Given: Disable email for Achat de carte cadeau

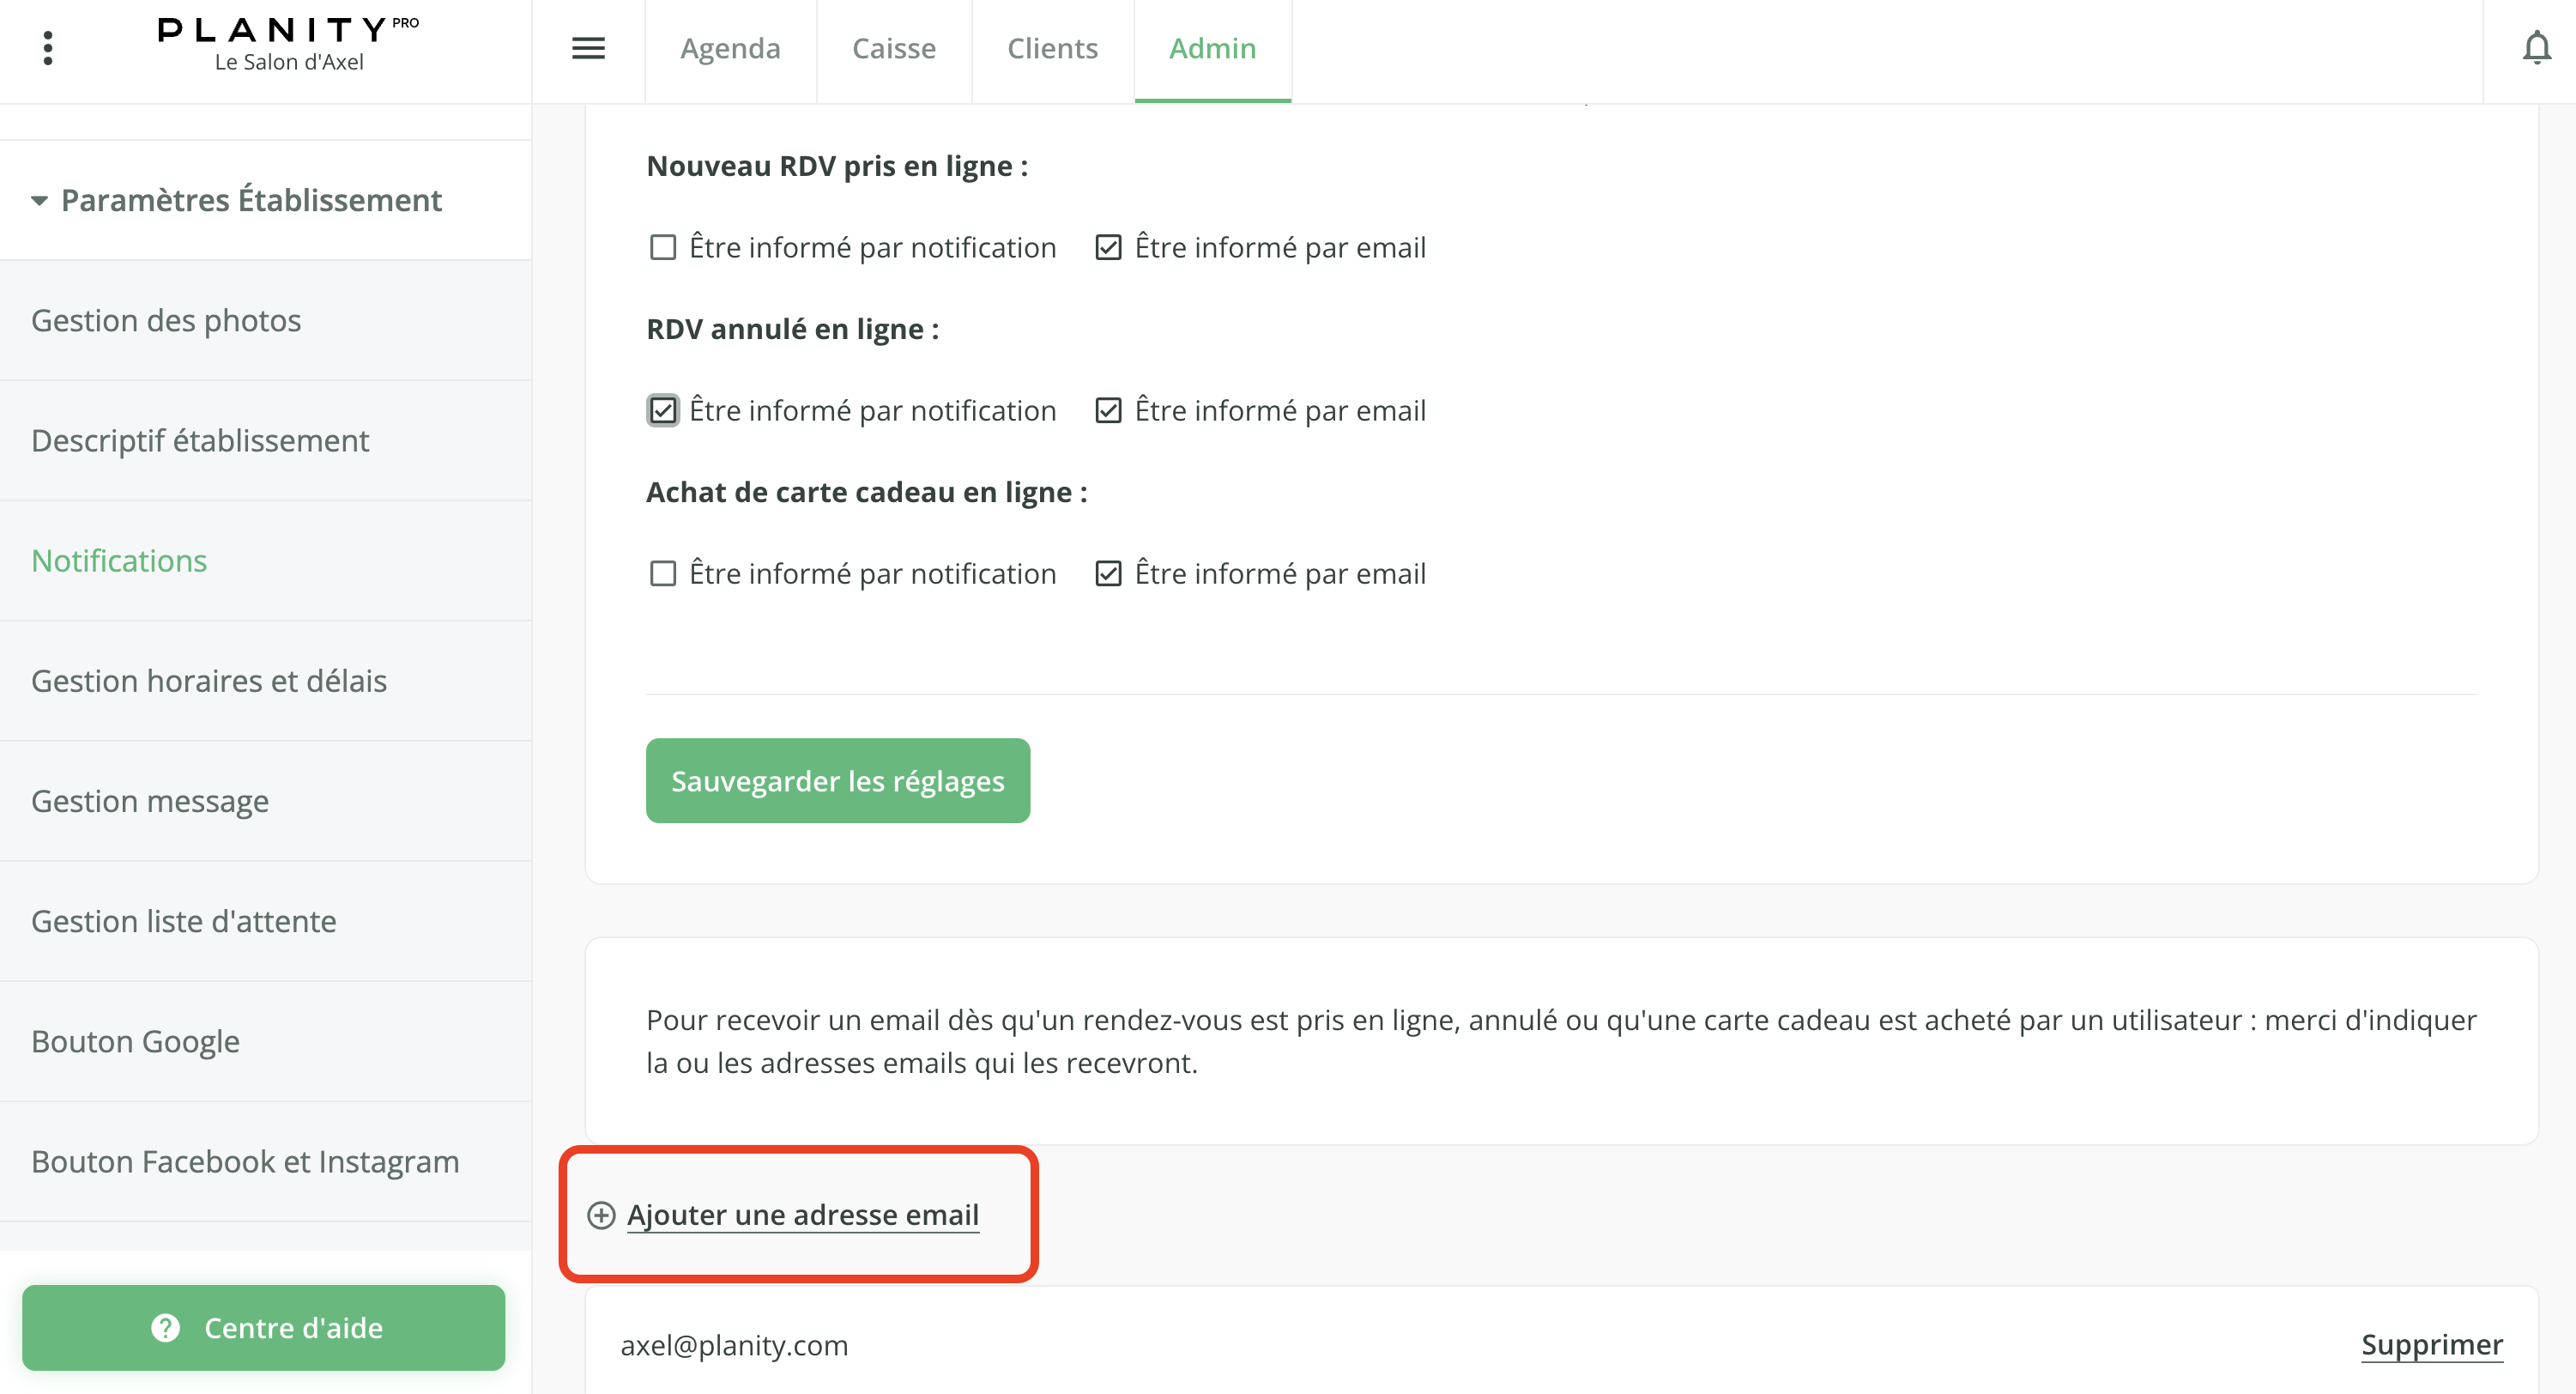Looking at the screenshot, I should tap(1108, 573).
